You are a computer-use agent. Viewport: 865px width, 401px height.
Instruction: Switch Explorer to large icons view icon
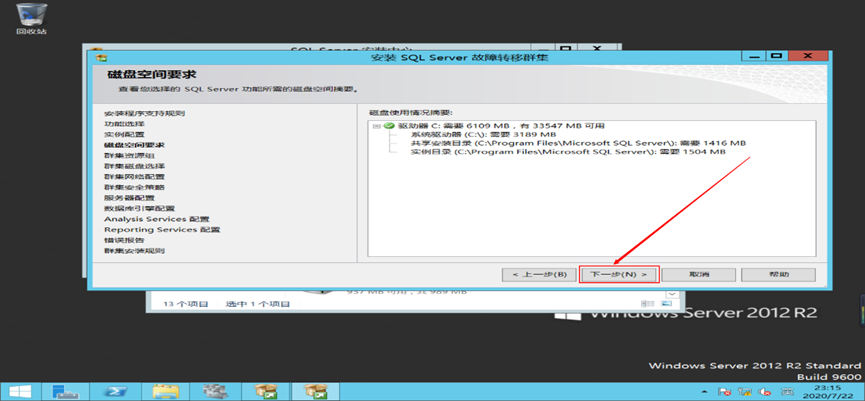click(666, 304)
